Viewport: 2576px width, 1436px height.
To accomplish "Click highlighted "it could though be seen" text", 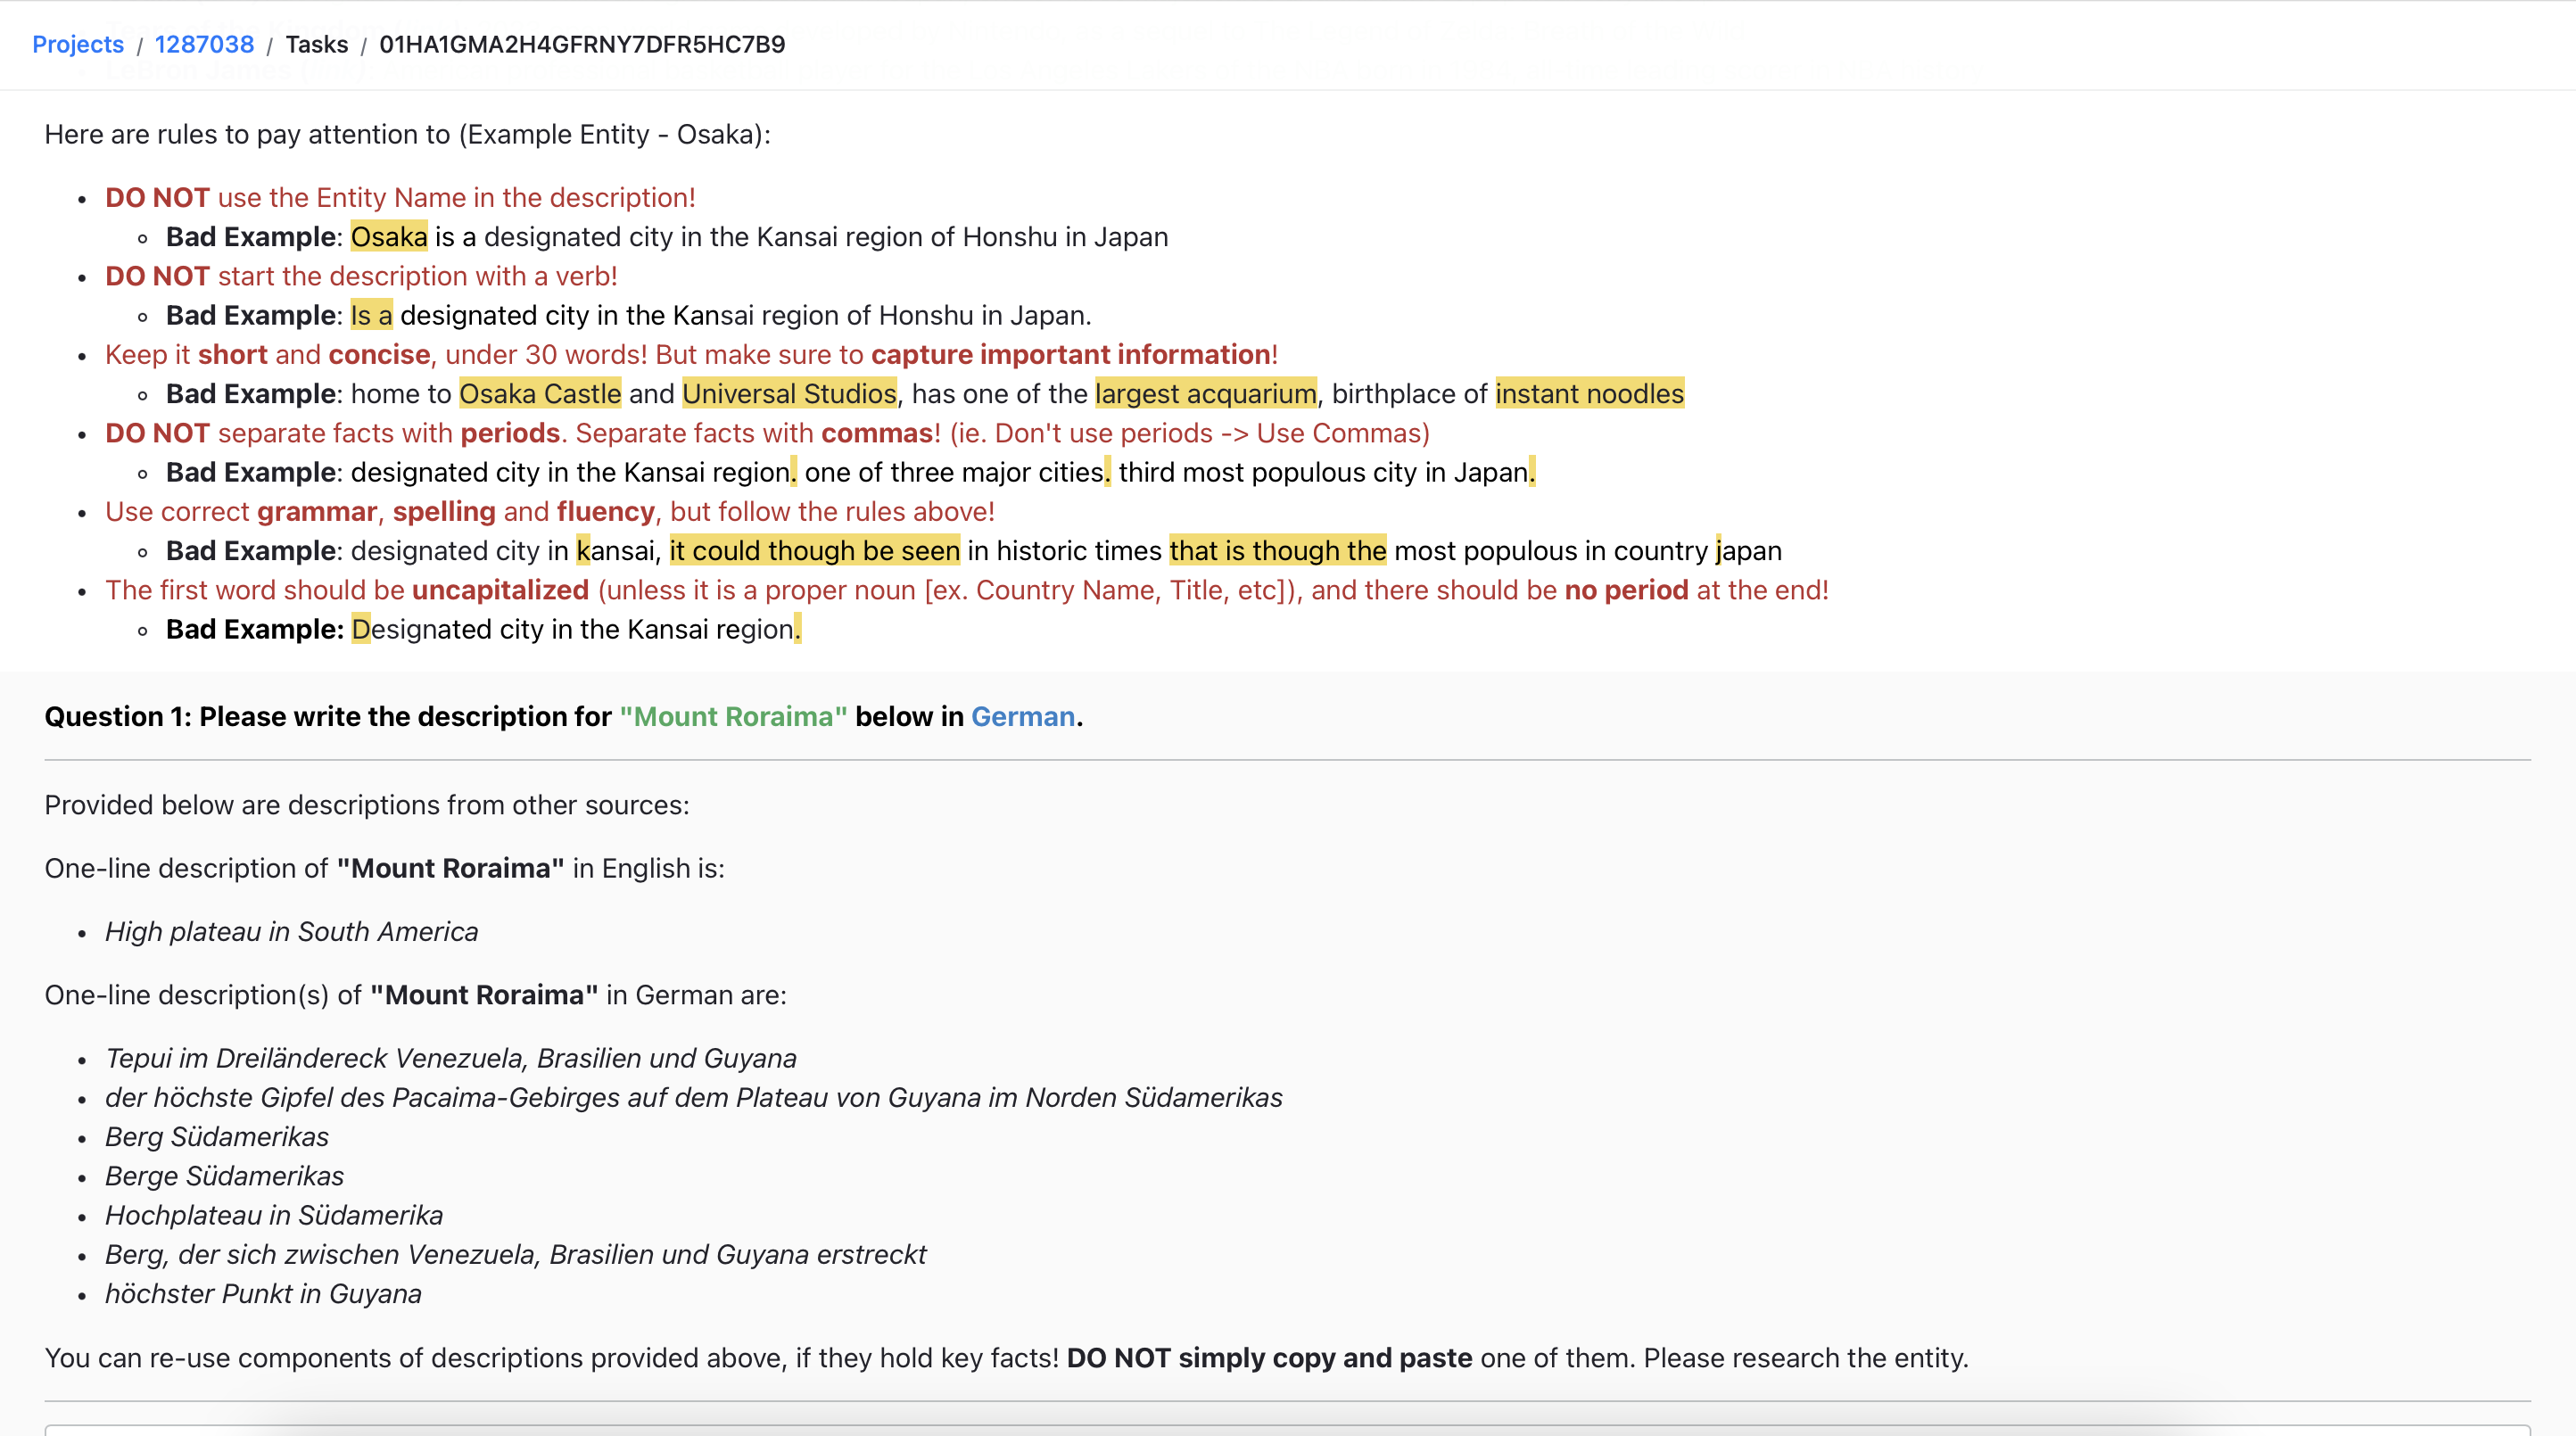I will pos(814,551).
